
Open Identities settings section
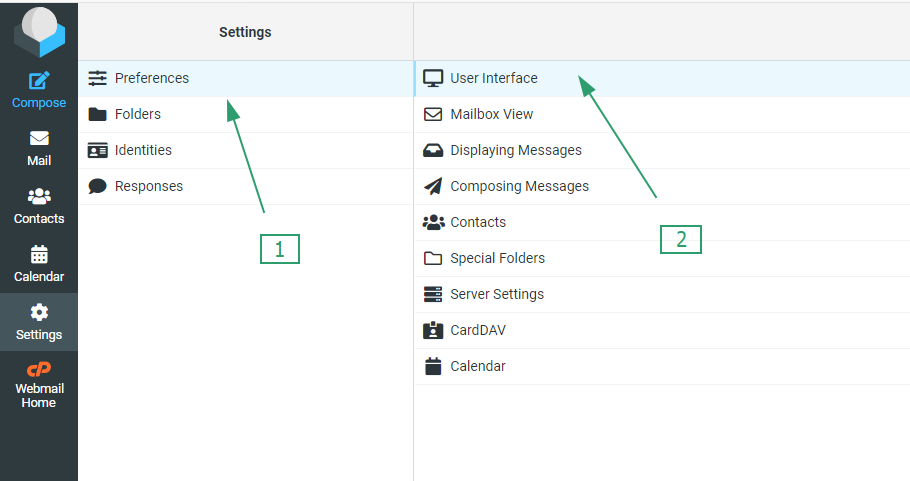pos(143,150)
